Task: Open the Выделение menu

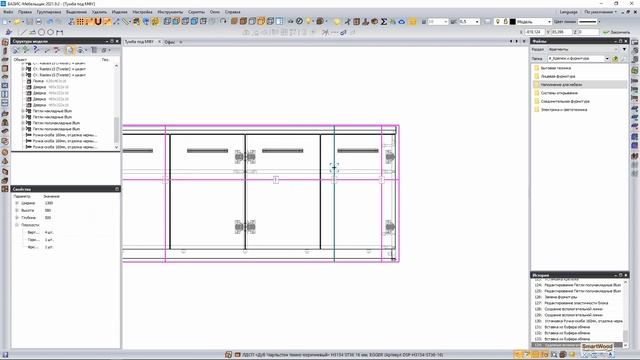Action: (76, 12)
